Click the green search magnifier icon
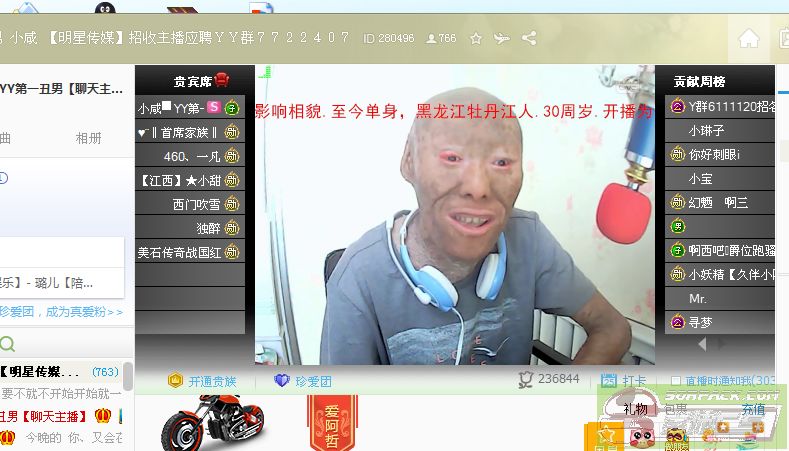The image size is (789, 451). (8, 344)
